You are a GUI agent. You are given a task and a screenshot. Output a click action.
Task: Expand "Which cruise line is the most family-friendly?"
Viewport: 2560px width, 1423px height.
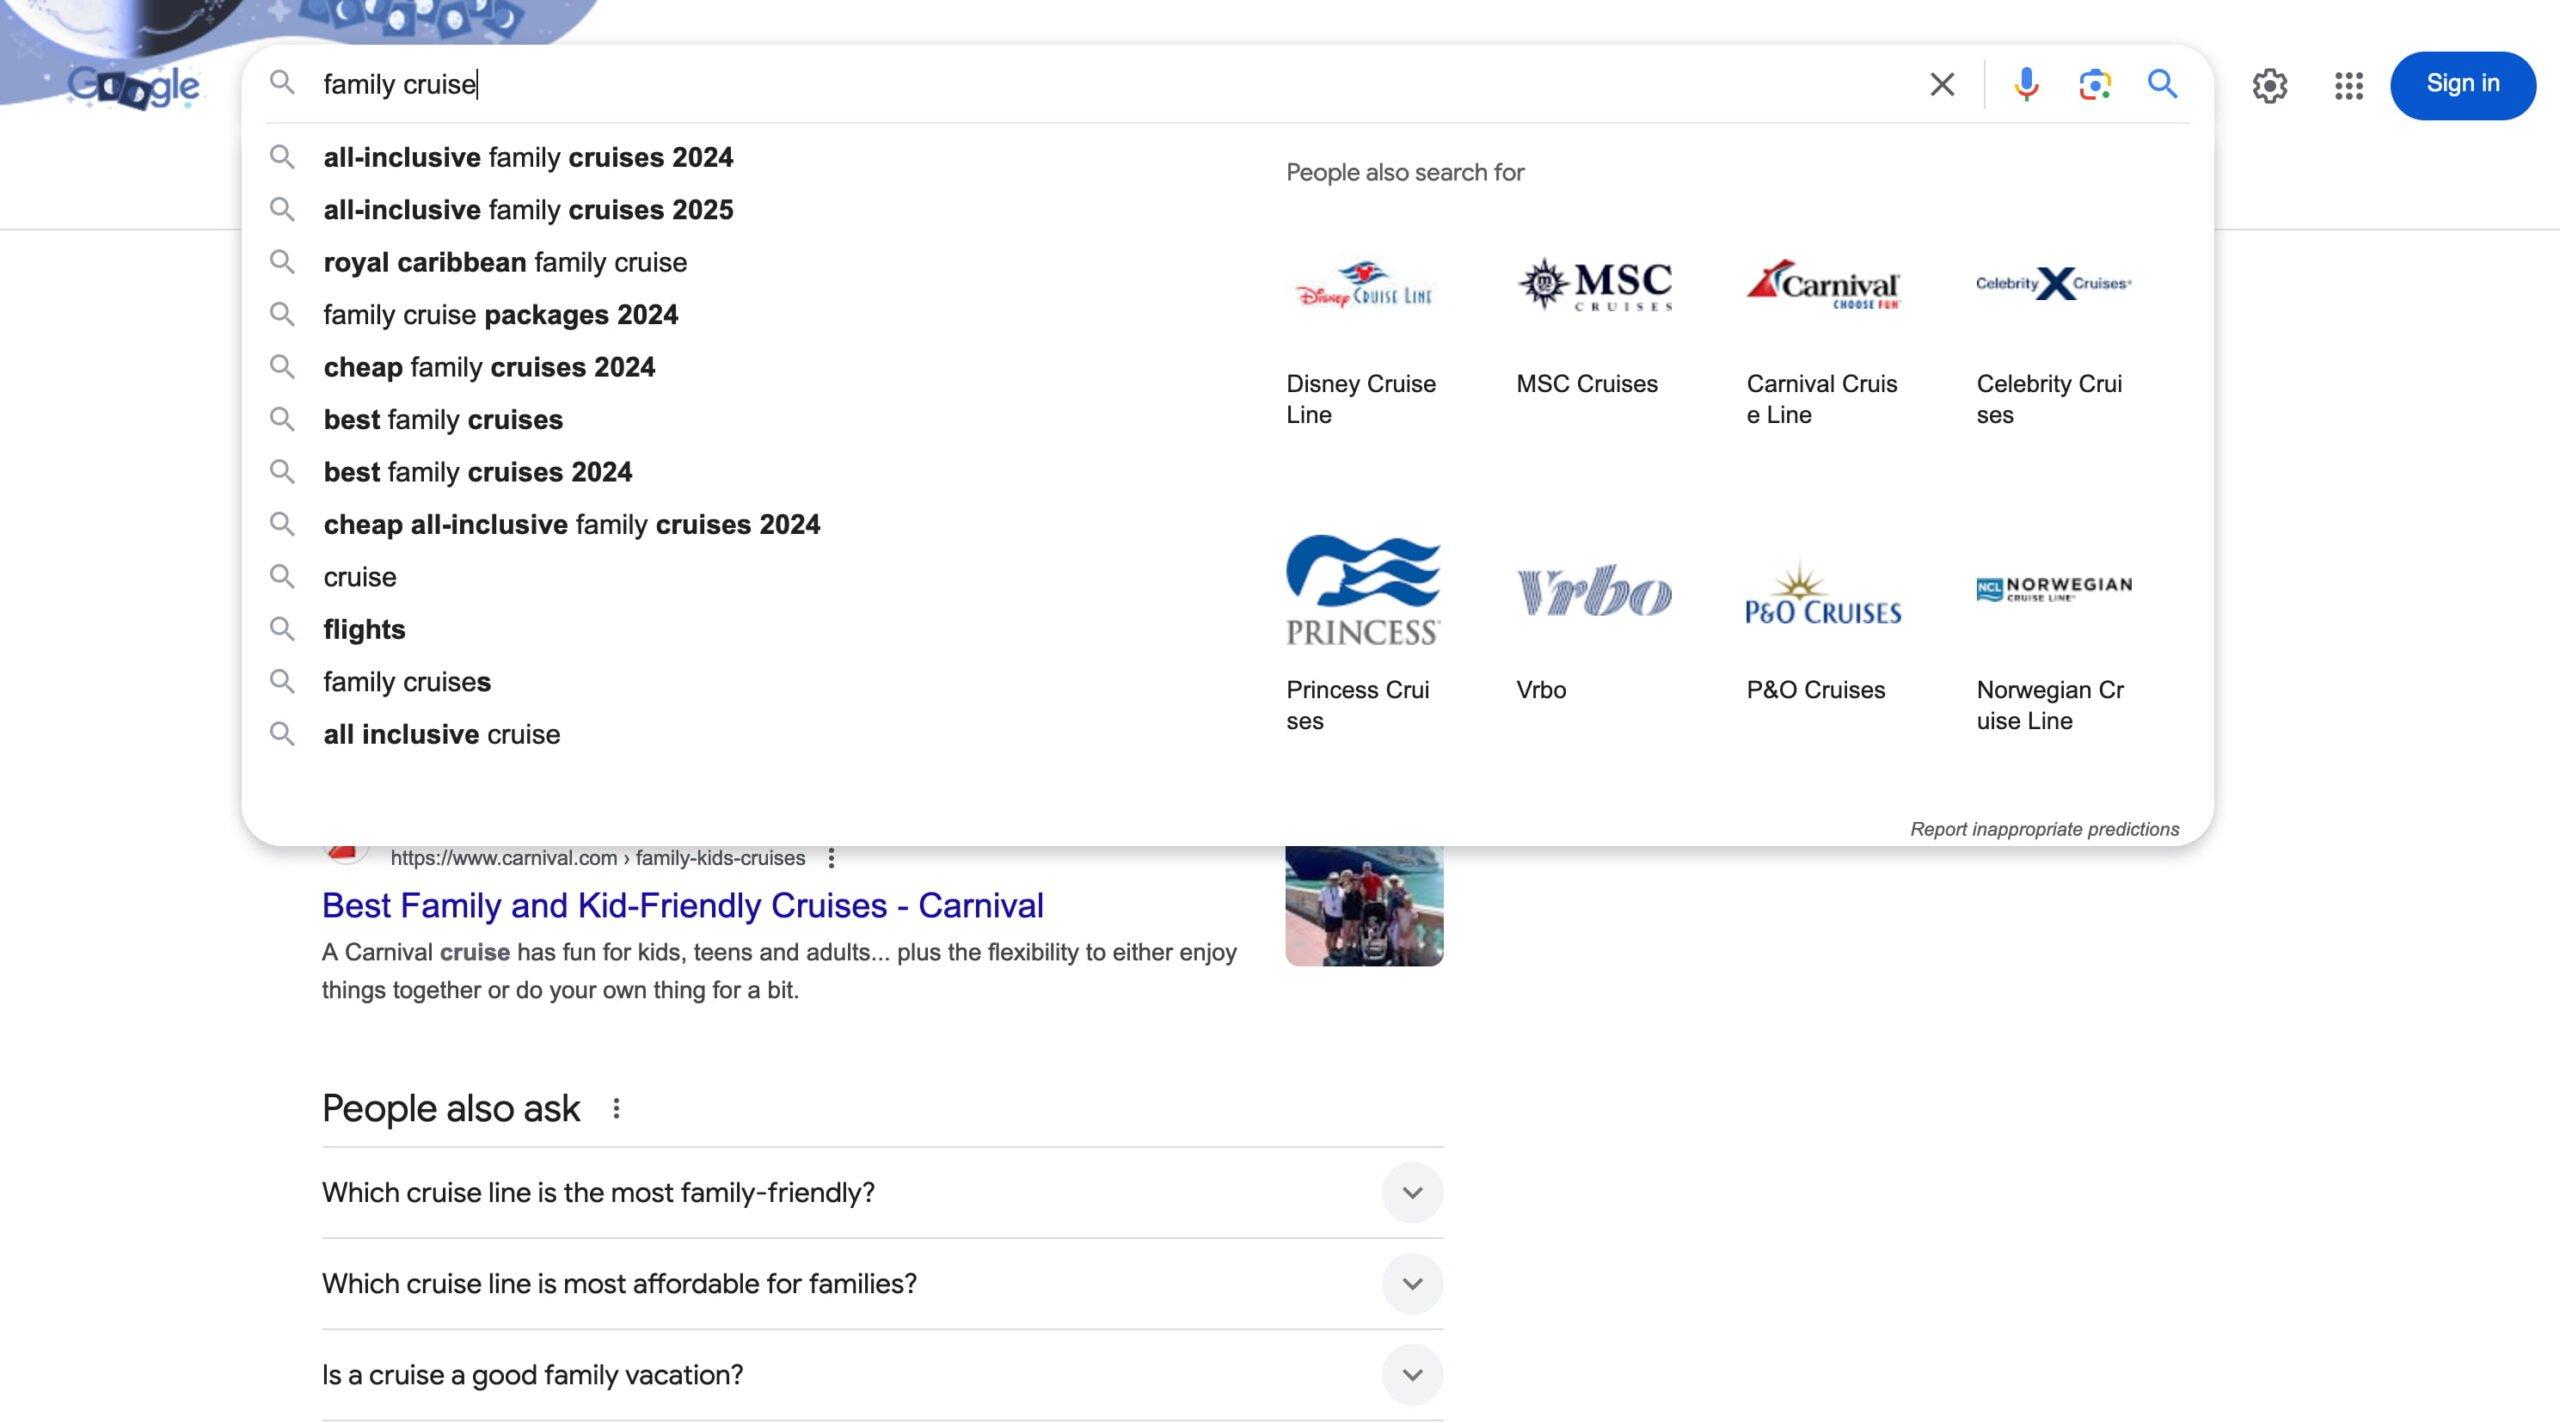pyautogui.click(x=1411, y=1192)
